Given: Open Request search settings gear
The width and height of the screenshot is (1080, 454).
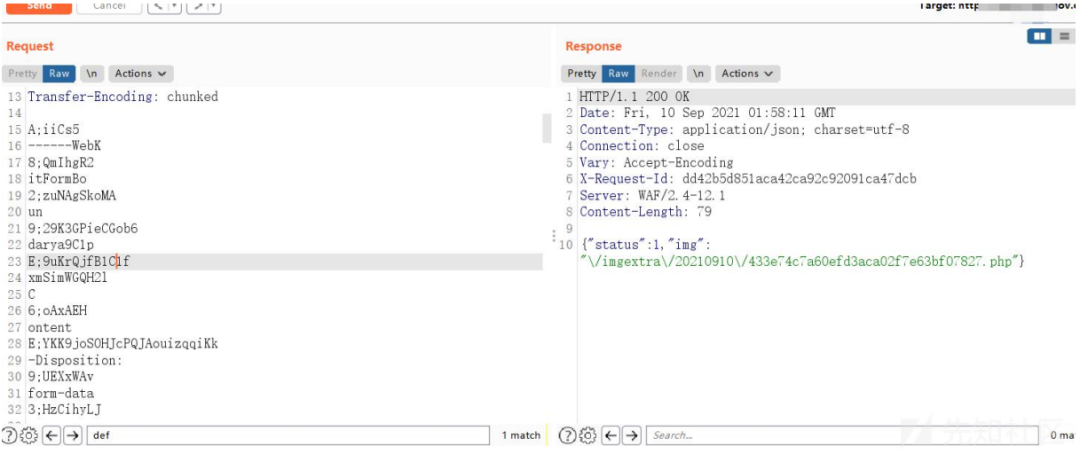Looking at the screenshot, I should point(28,435).
